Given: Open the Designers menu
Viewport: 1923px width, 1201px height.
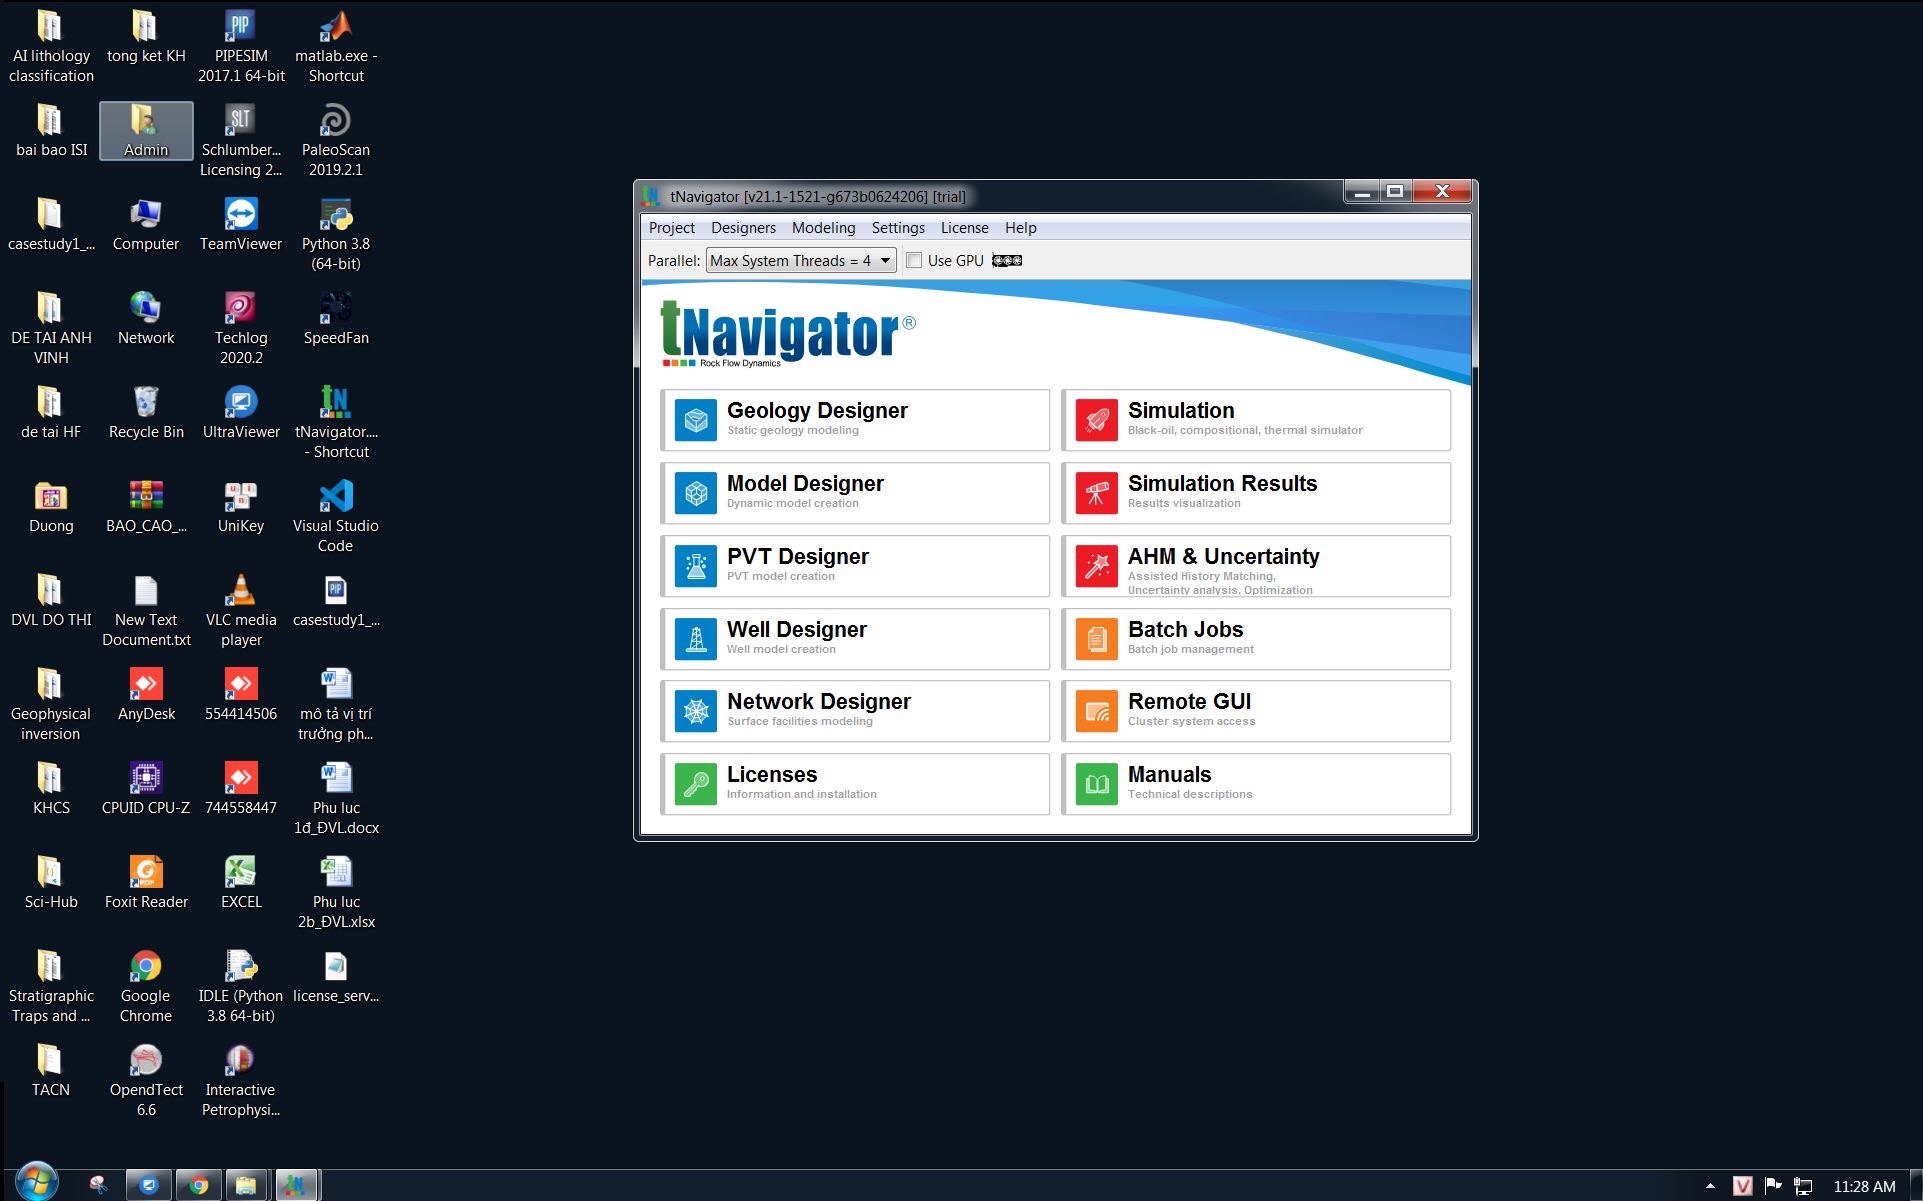Looking at the screenshot, I should coord(744,228).
